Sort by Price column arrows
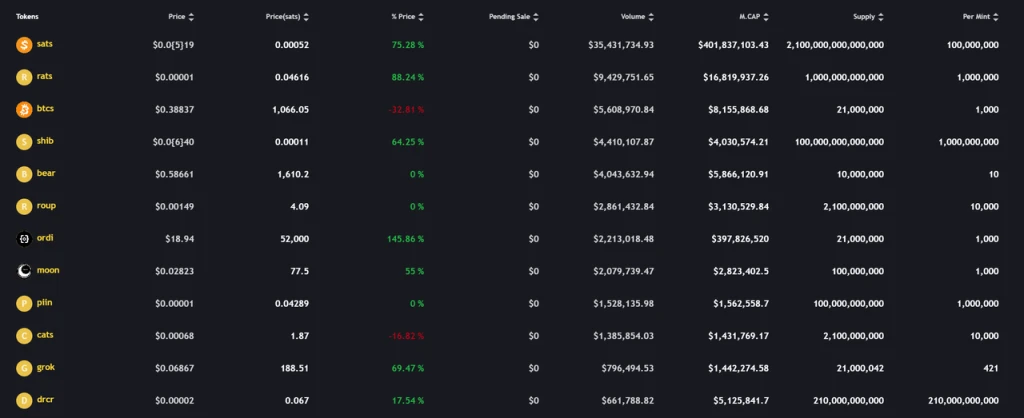 pos(191,17)
